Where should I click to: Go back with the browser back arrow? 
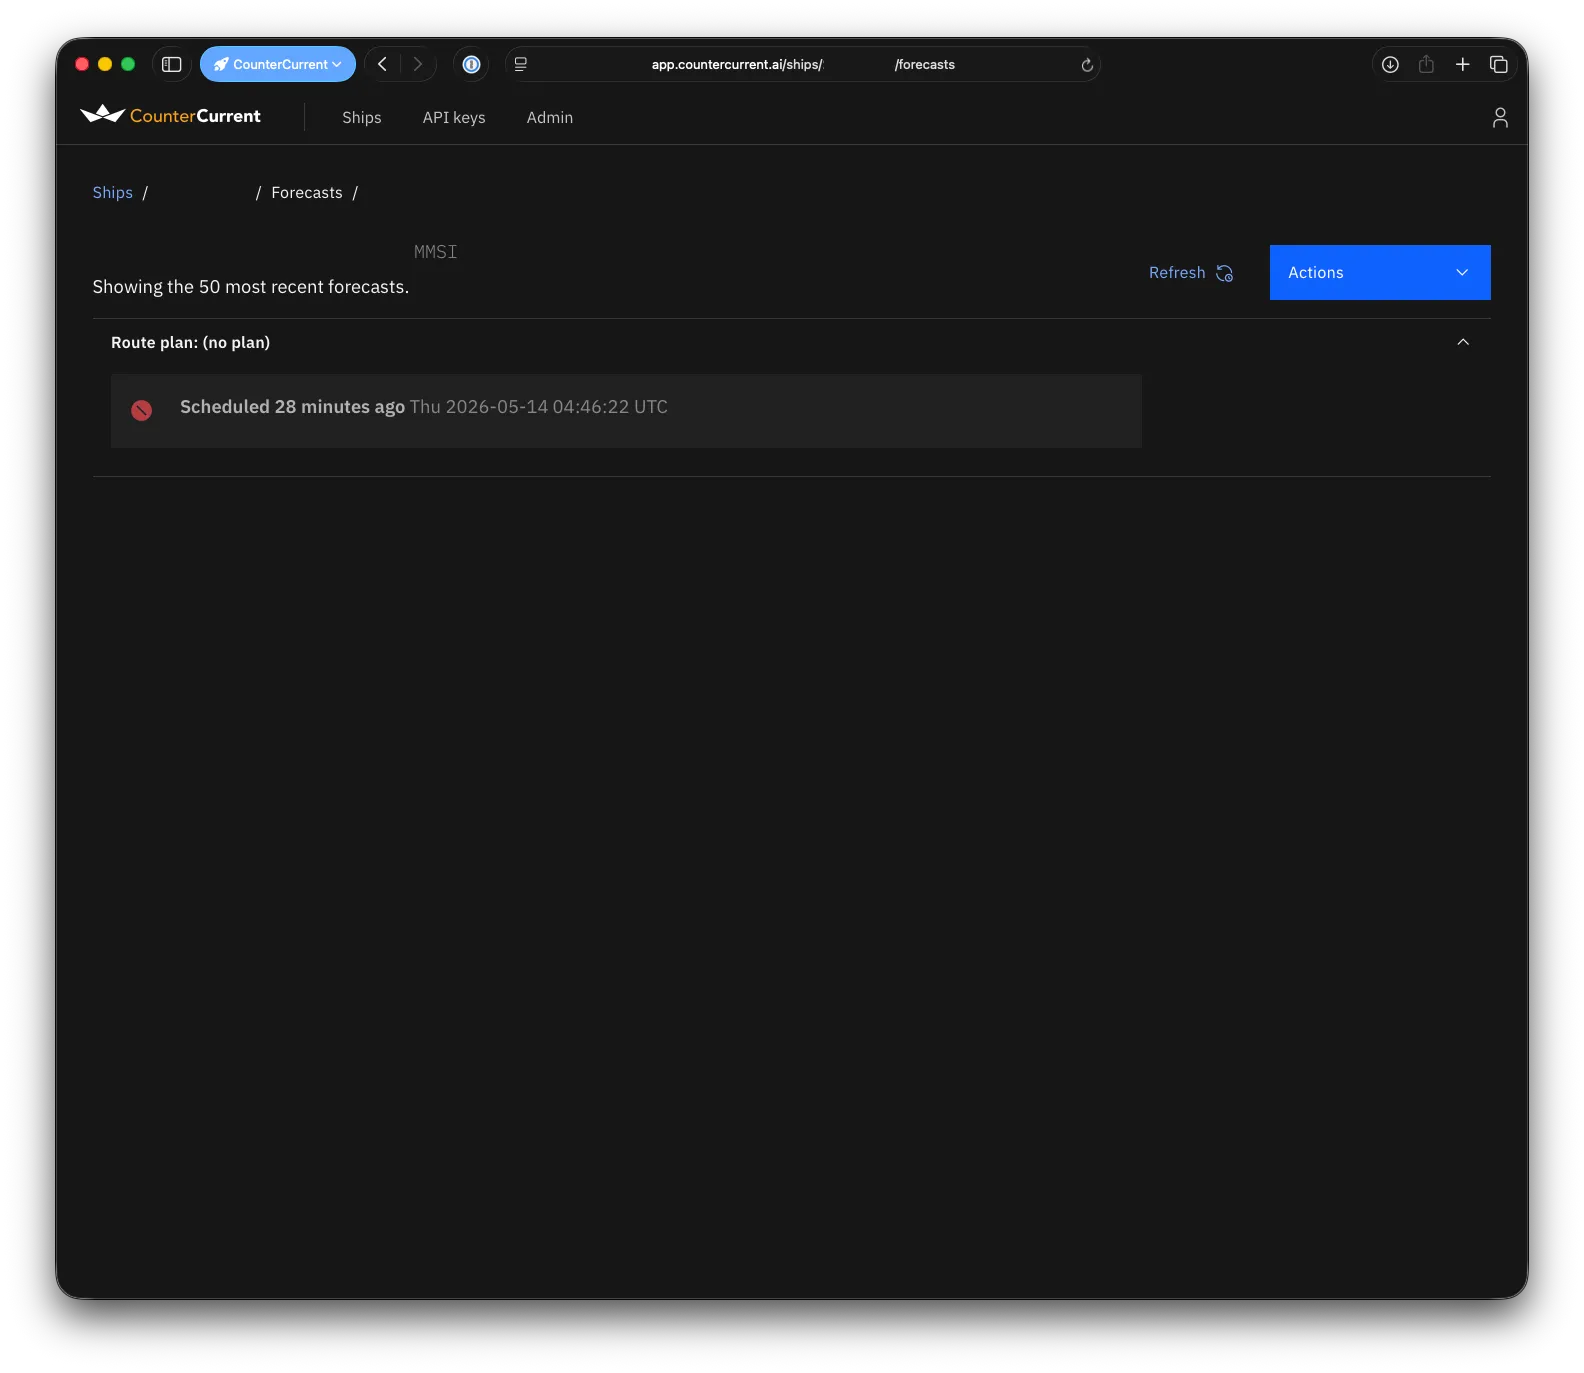point(382,64)
